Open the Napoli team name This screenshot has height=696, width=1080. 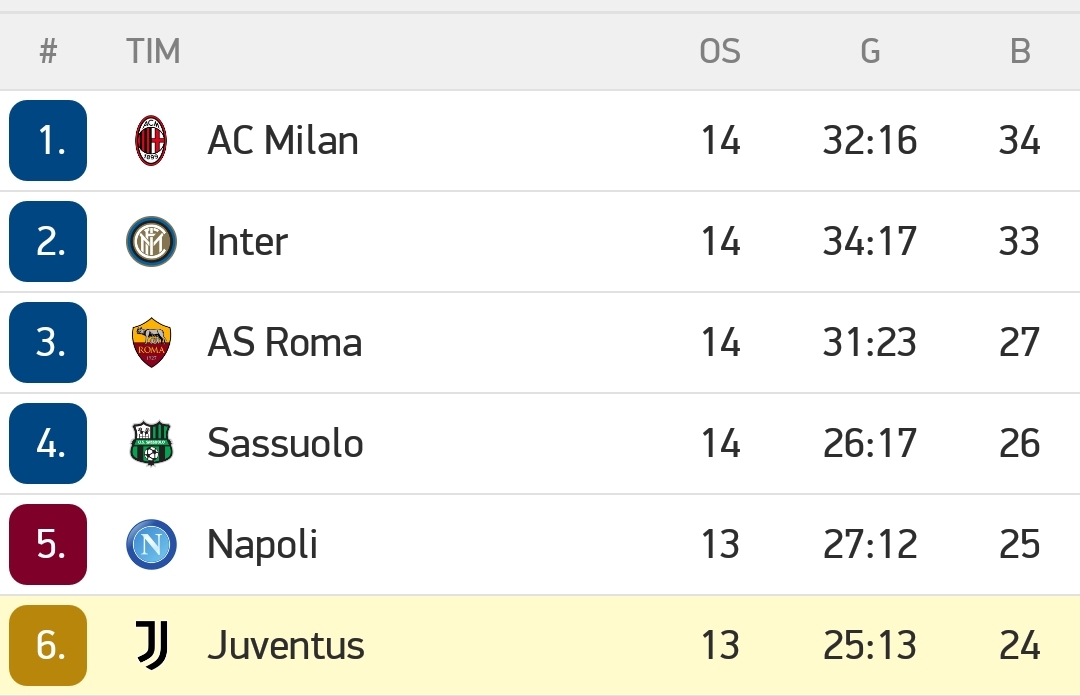click(x=262, y=544)
